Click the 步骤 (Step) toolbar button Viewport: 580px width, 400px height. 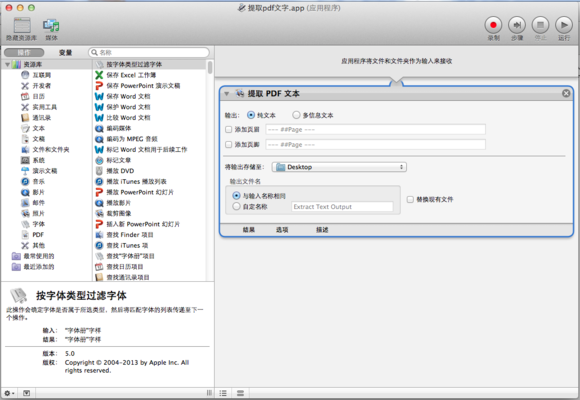click(x=517, y=26)
